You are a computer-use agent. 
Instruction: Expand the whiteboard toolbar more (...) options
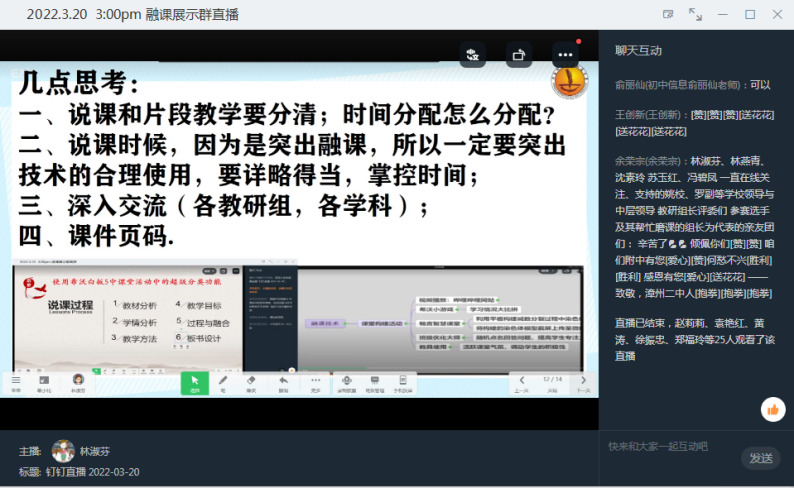316,382
